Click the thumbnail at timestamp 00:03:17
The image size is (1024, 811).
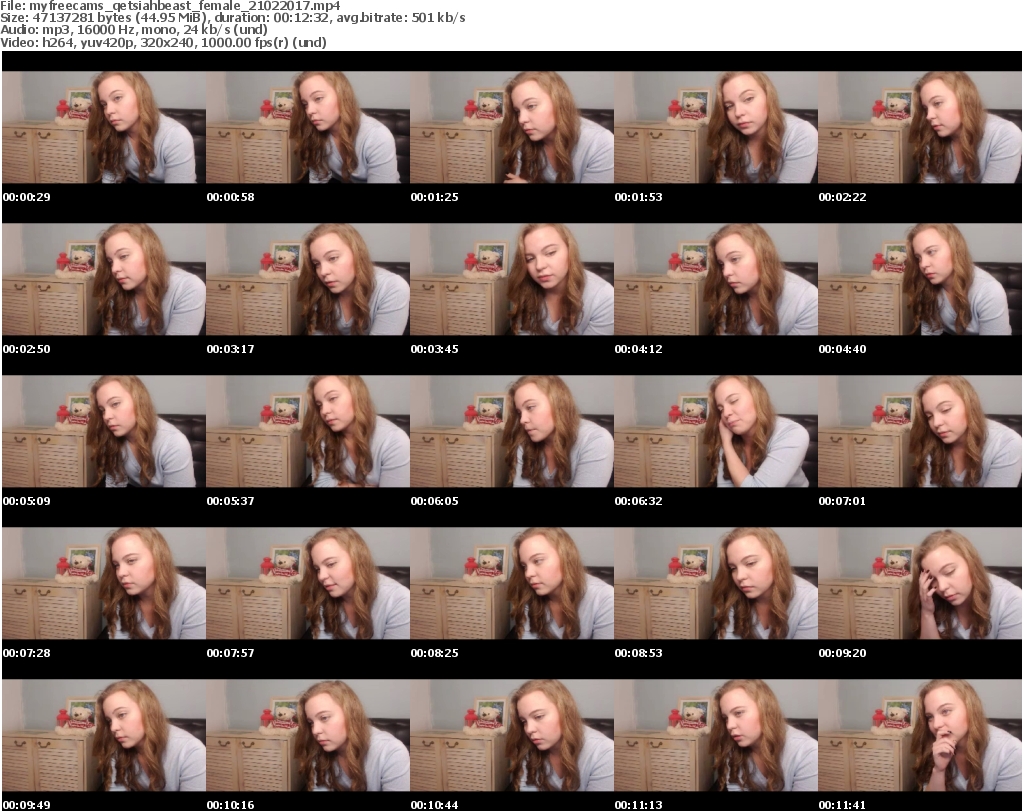[308, 279]
